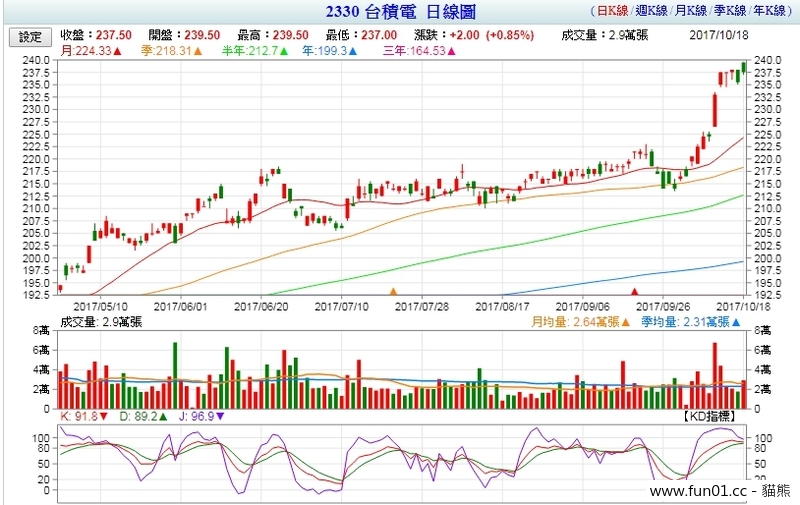Click the orange triangle marker on price axis
The image size is (800, 505).
[393, 292]
